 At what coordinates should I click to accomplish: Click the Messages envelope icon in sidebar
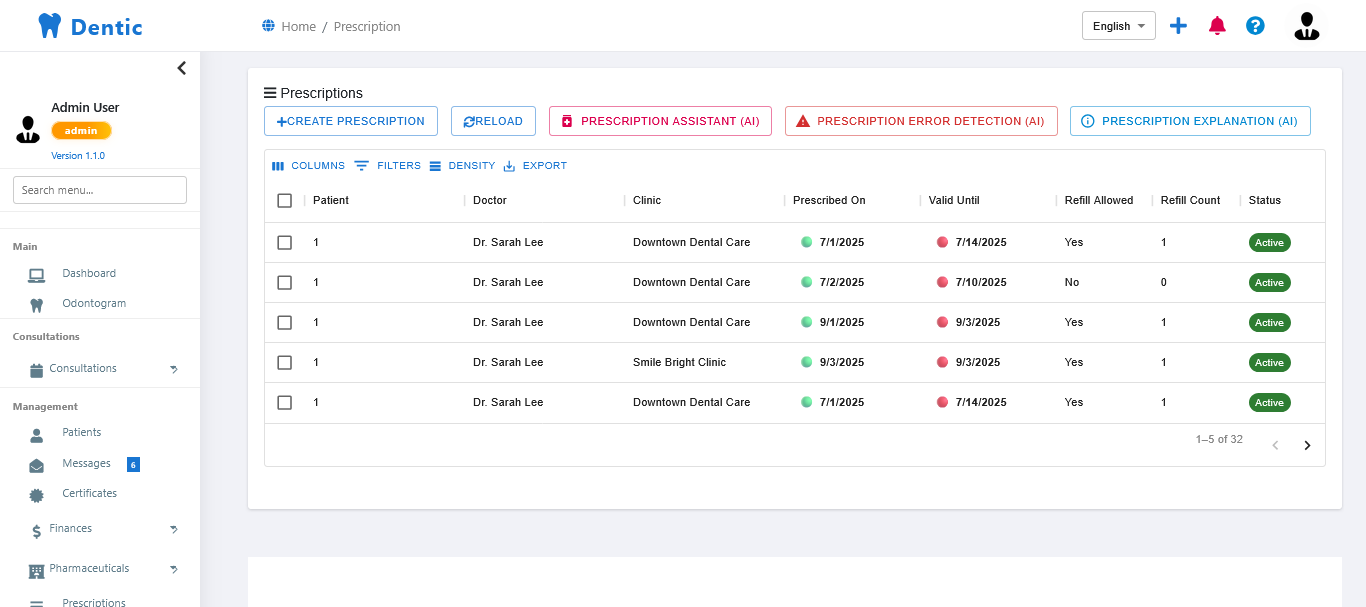tap(35, 463)
